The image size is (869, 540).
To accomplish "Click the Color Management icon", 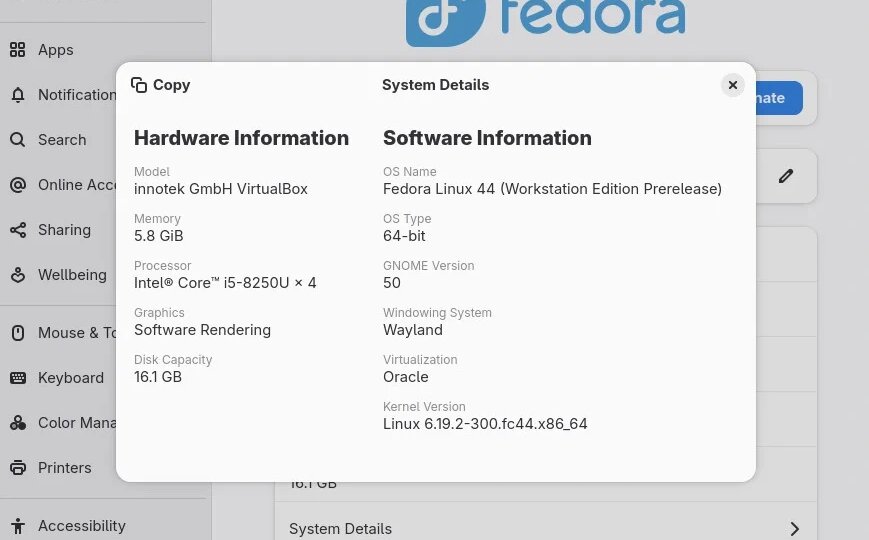I will (x=18, y=423).
